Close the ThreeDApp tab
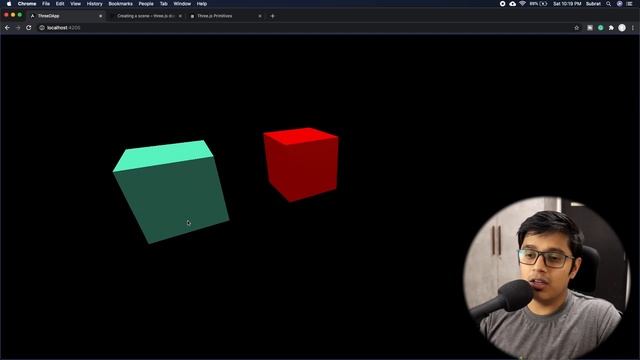640x360 pixels. point(100,16)
